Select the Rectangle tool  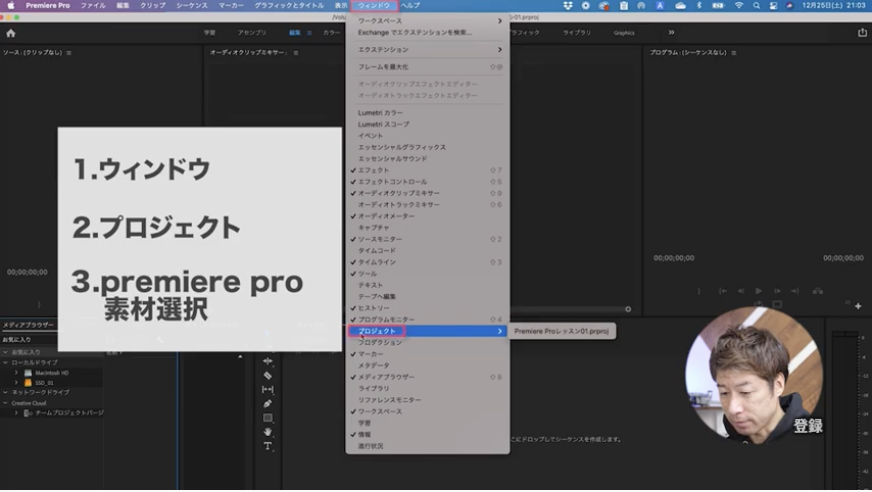click(267, 418)
